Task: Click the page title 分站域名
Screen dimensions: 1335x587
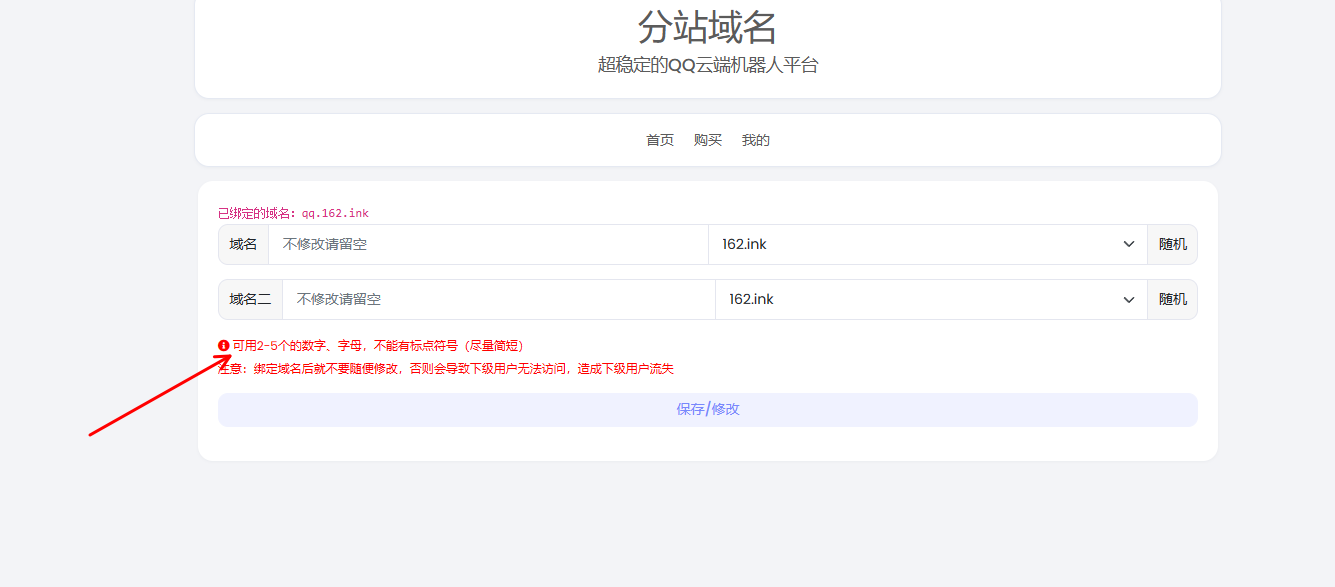Action: click(710, 28)
